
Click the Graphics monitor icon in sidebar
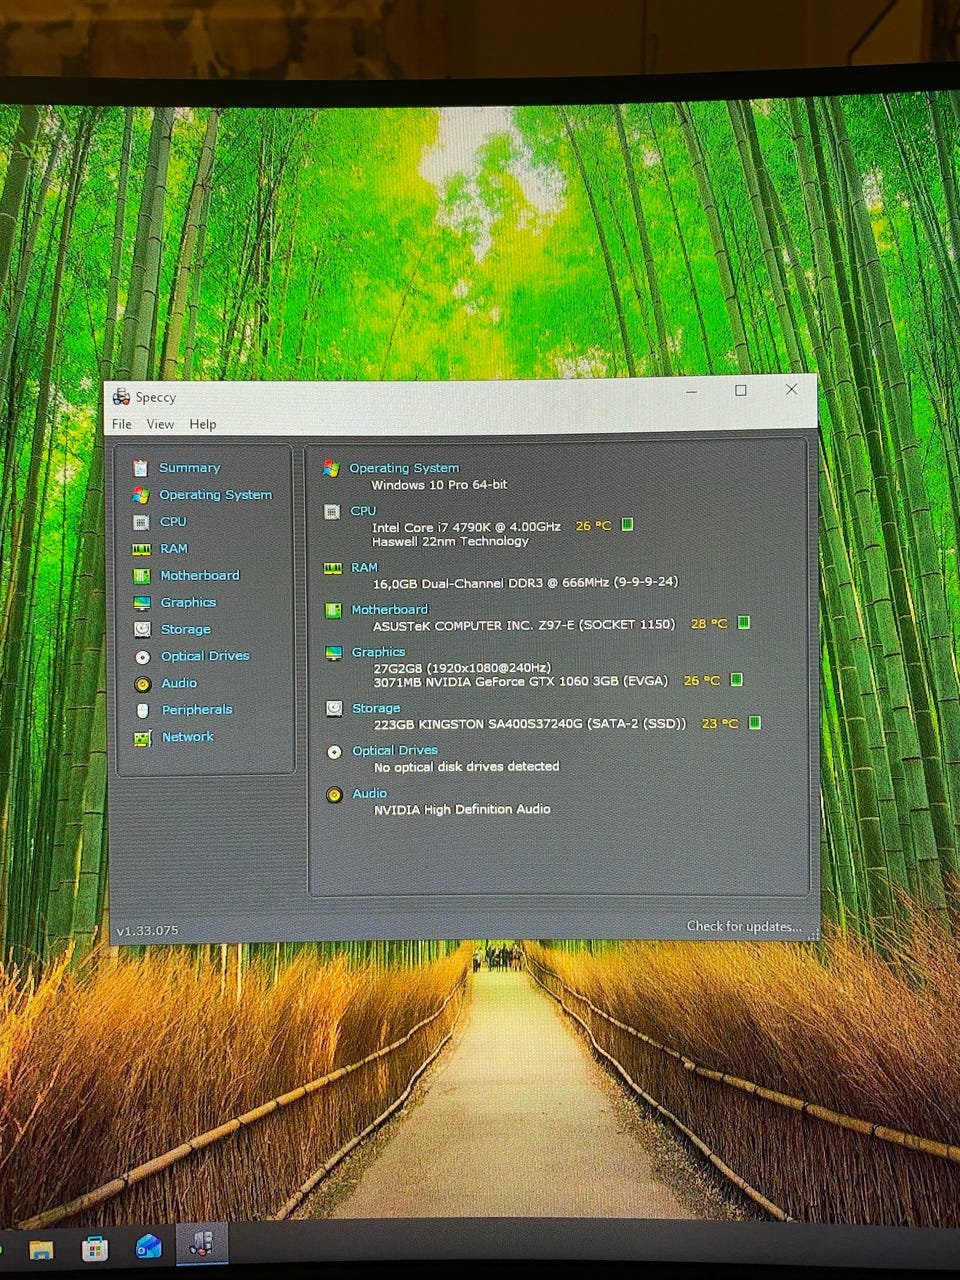click(x=142, y=603)
